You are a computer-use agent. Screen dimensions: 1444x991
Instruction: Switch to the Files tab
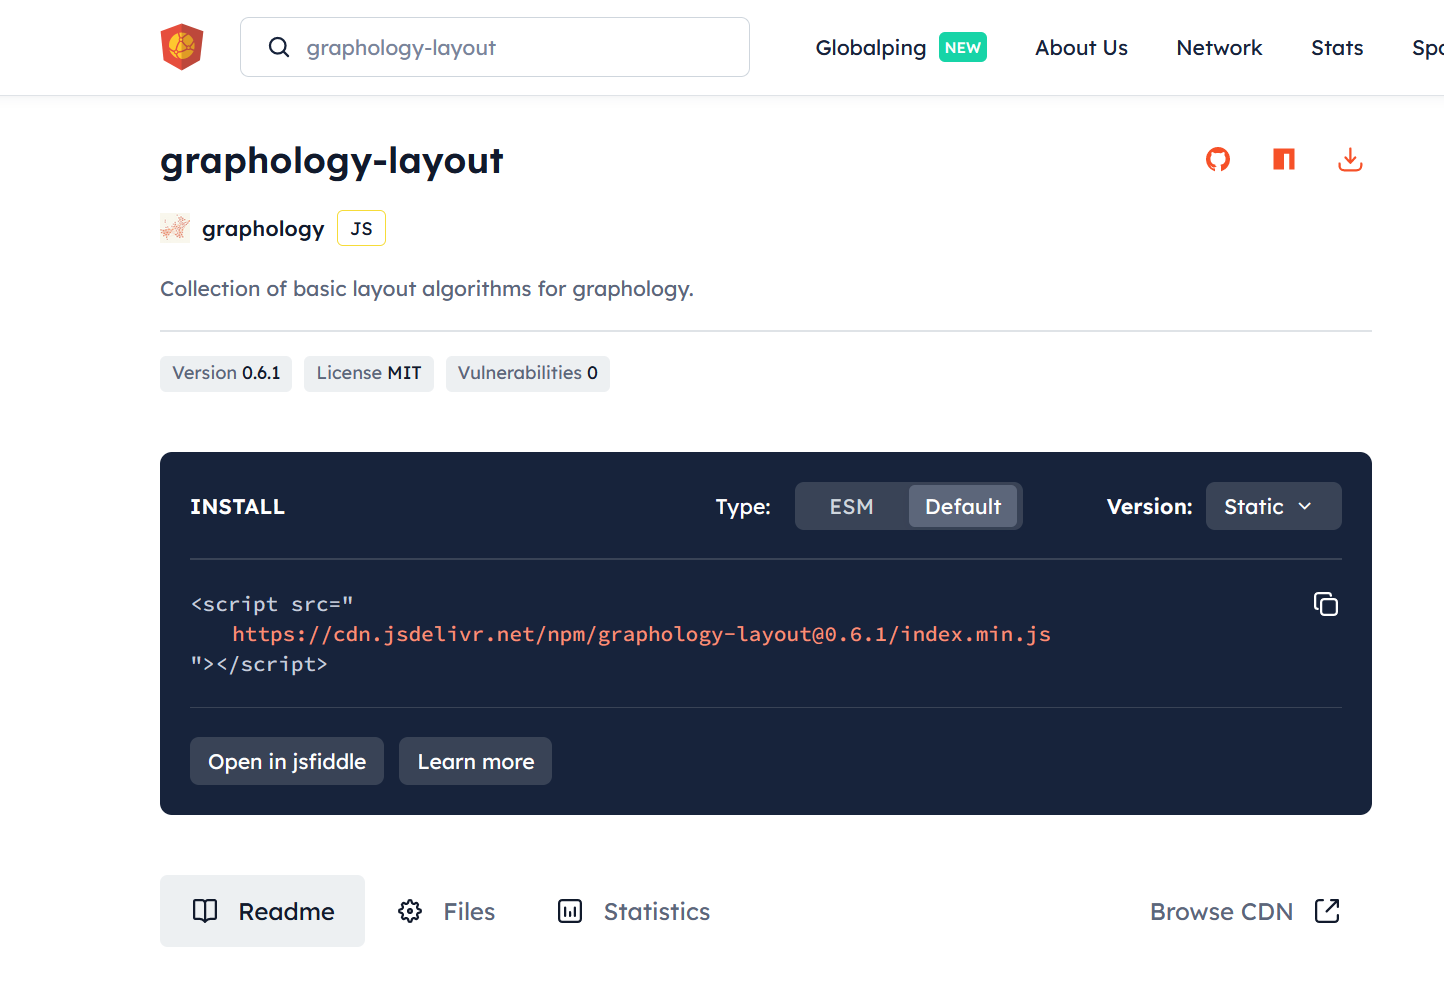click(447, 911)
